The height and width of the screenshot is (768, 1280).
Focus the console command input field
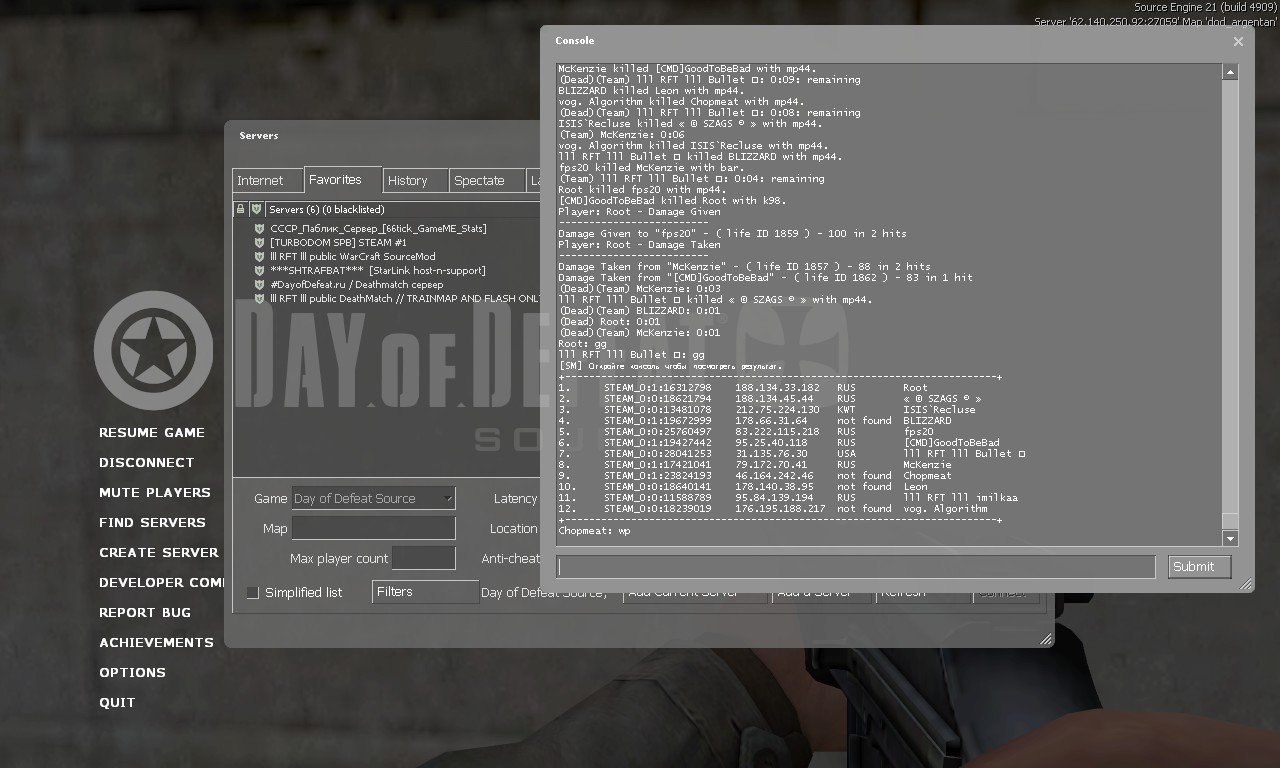(x=856, y=566)
